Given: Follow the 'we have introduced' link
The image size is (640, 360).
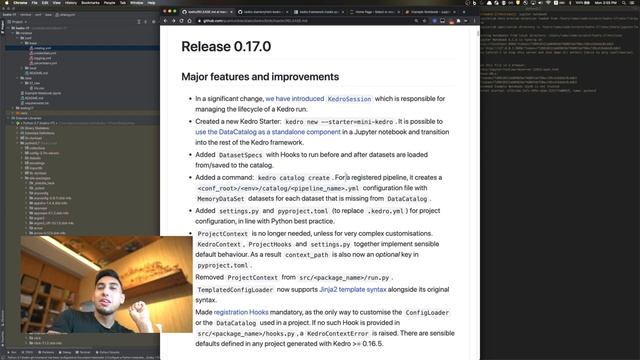Looking at the screenshot, I should pyautogui.click(x=294, y=99).
